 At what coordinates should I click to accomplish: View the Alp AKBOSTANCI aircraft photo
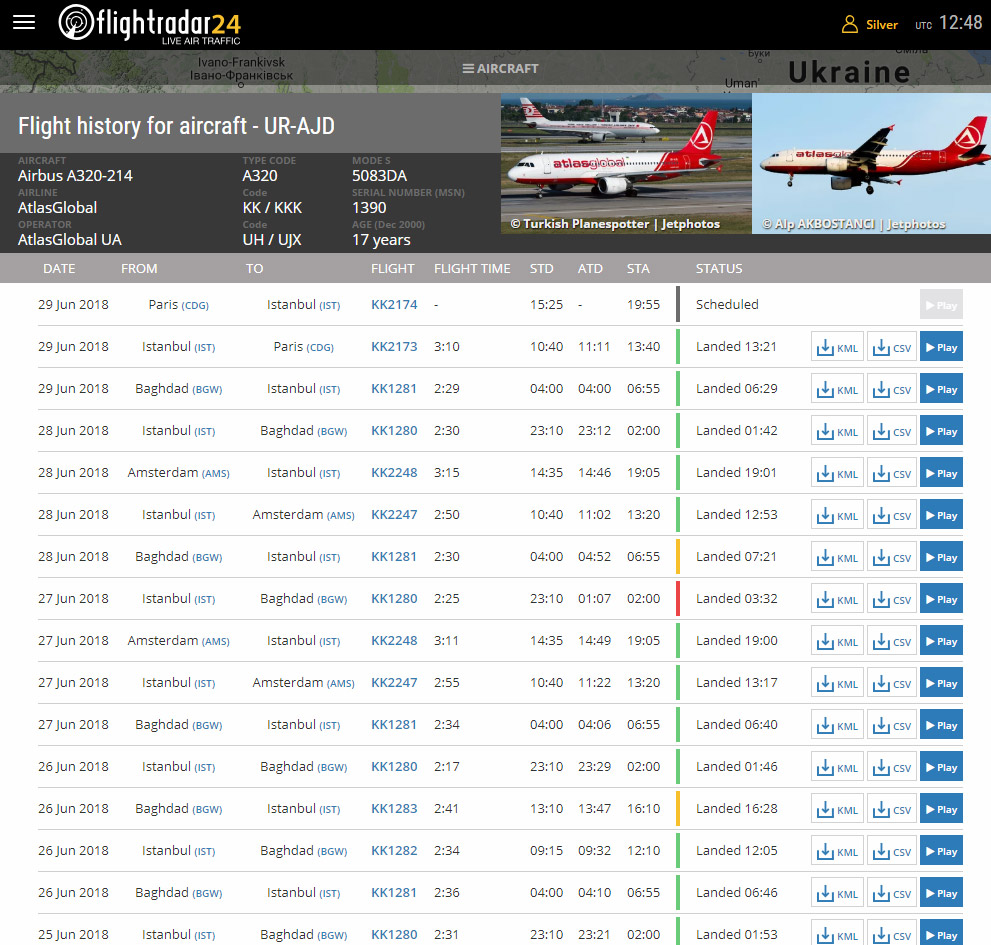tap(872, 164)
